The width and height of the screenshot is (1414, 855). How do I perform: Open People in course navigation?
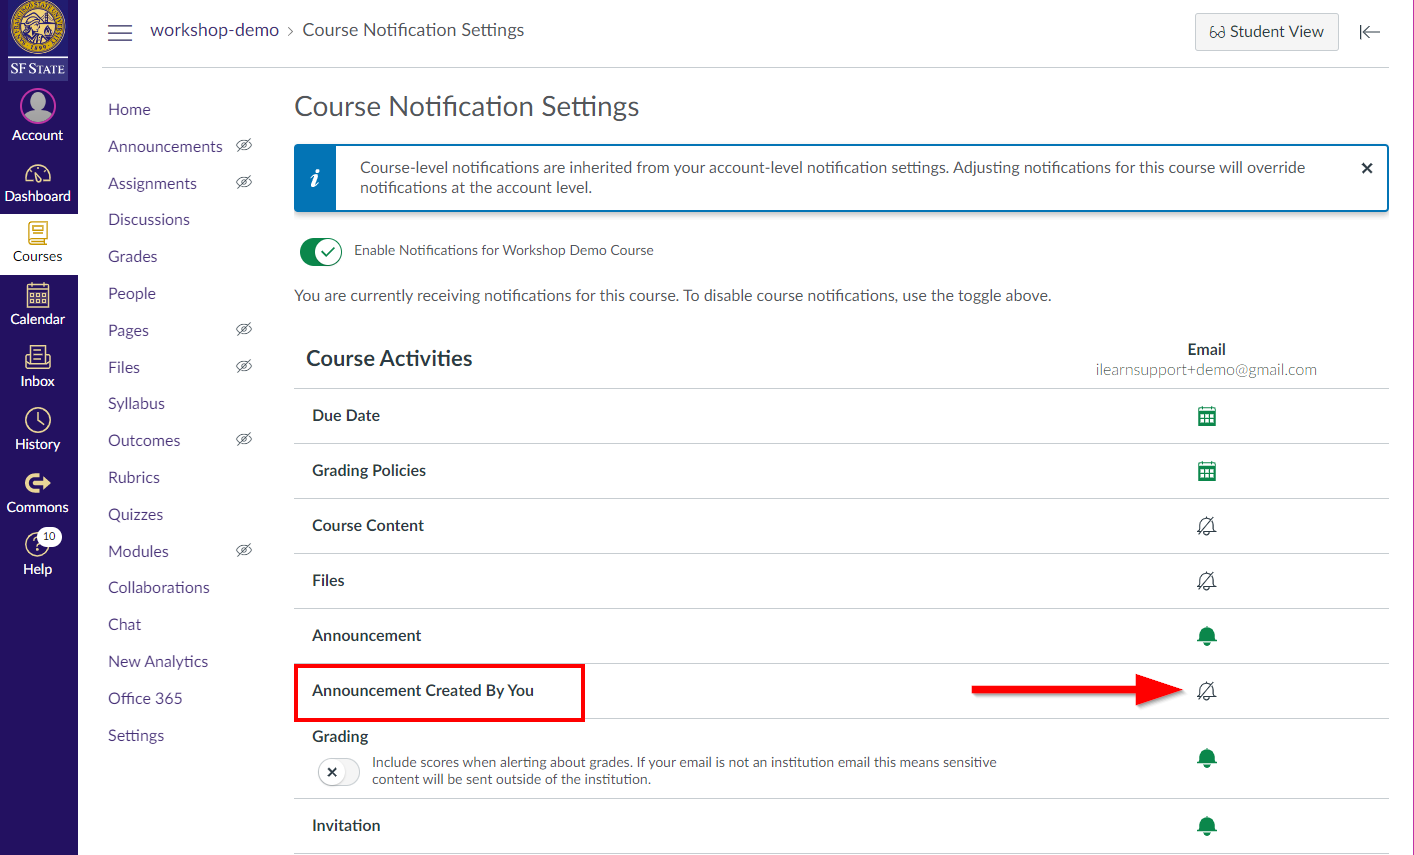(132, 293)
